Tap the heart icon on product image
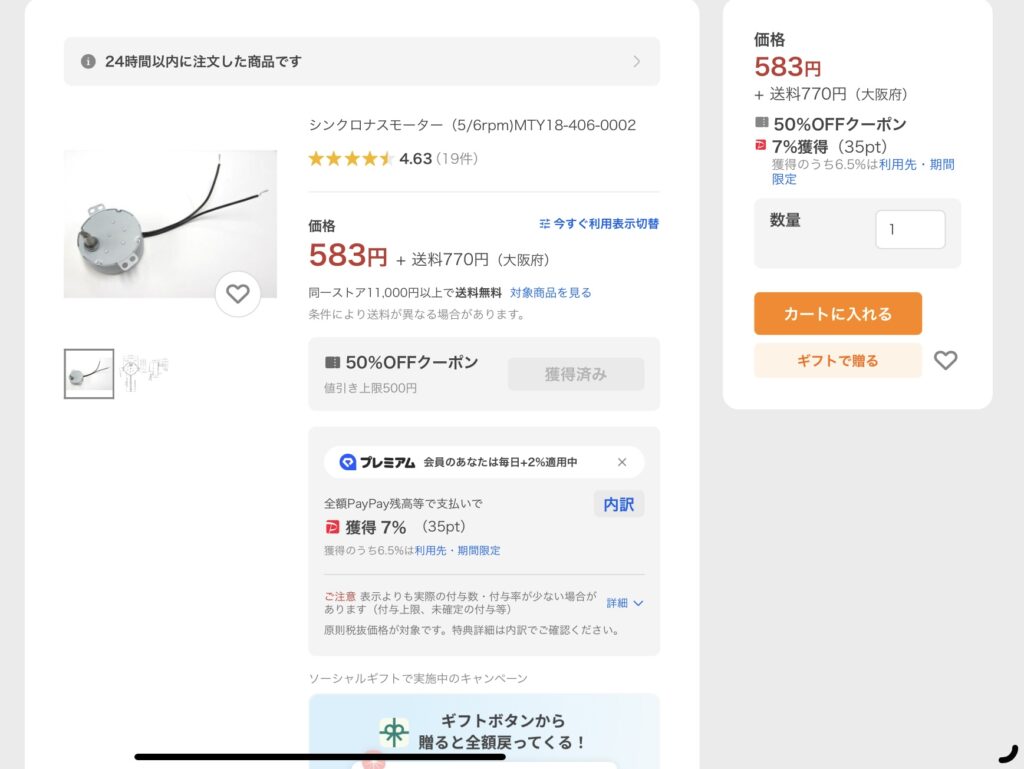 238,294
